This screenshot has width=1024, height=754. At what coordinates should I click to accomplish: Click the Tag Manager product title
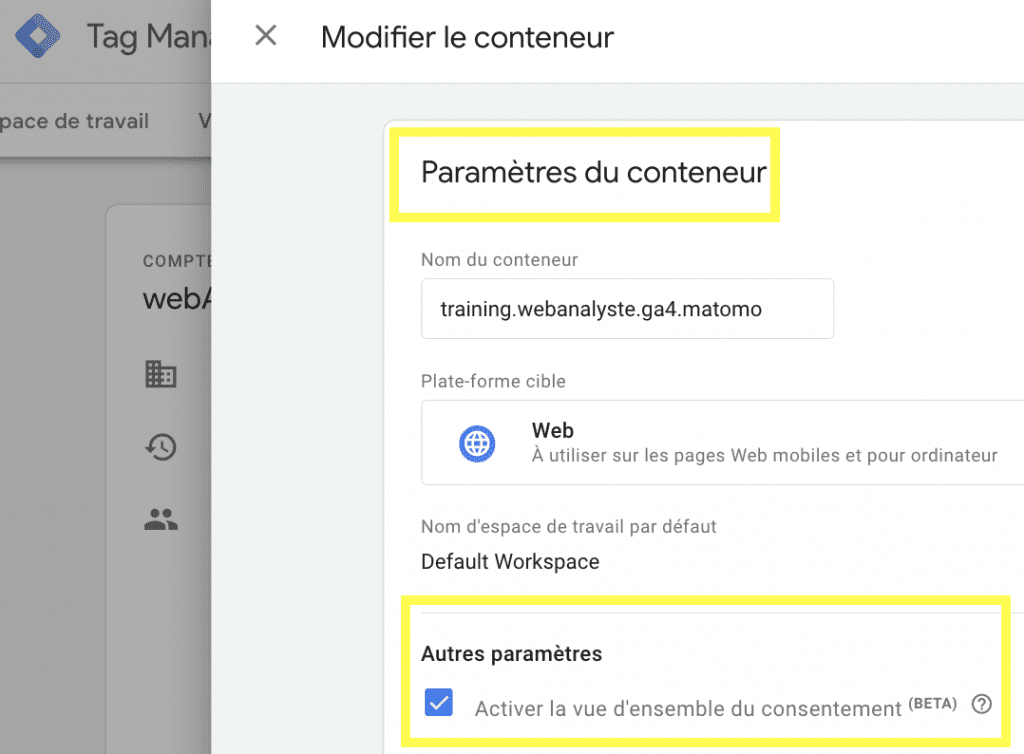tap(148, 38)
